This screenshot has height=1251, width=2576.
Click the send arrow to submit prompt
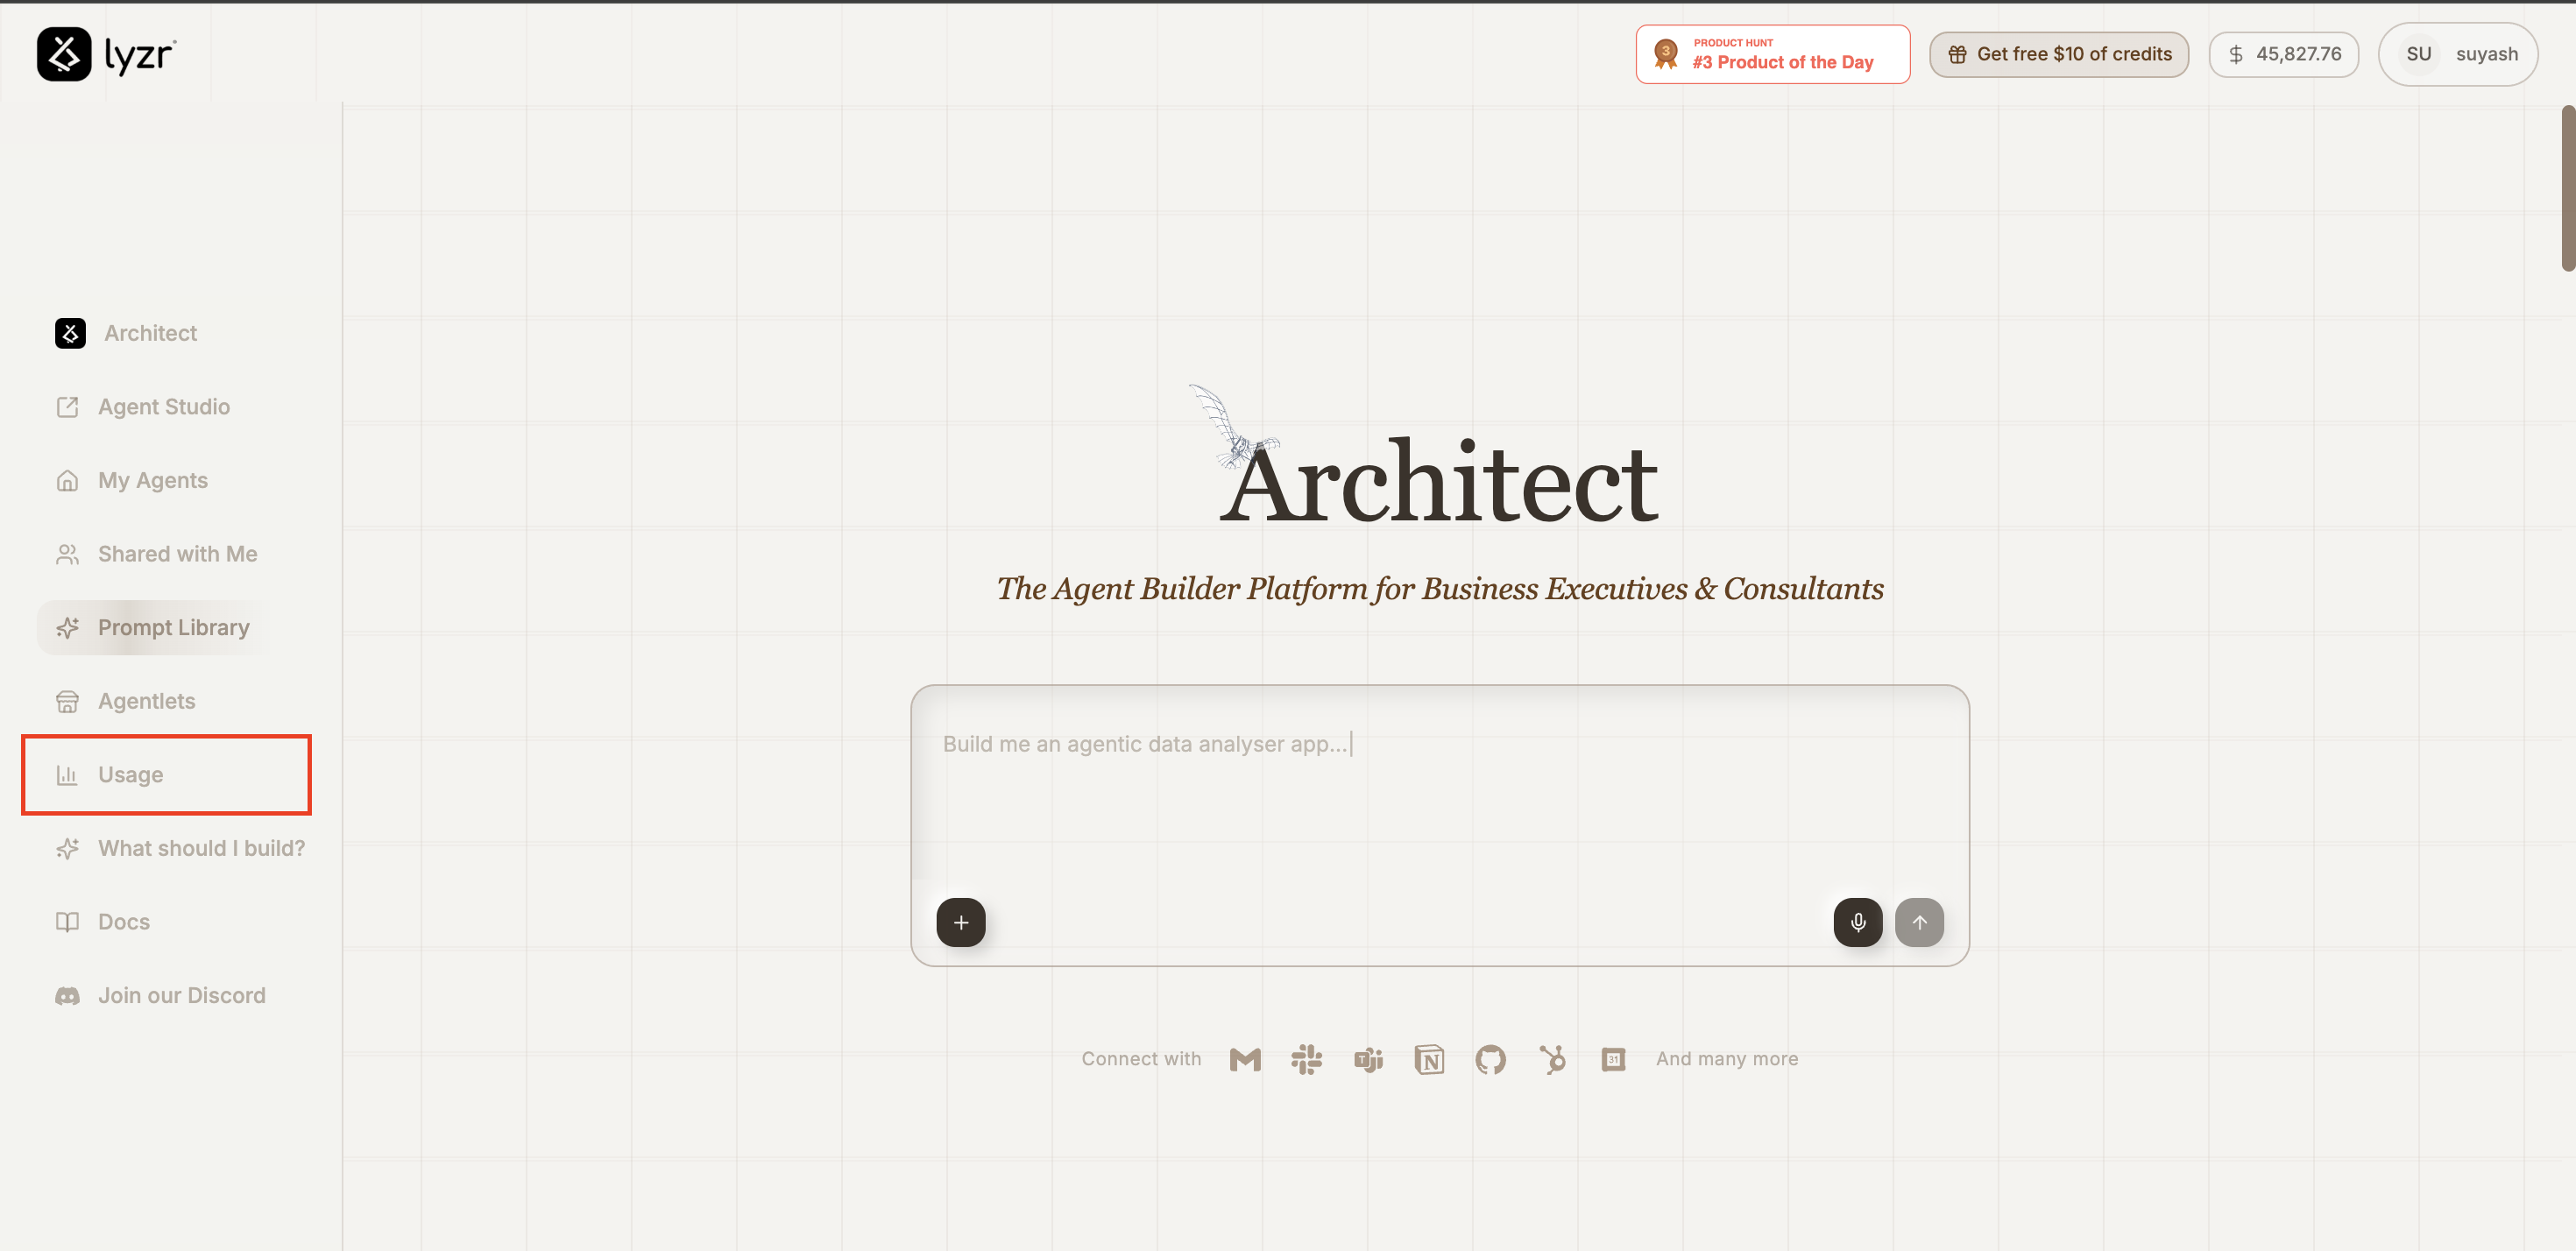pyautogui.click(x=1919, y=922)
